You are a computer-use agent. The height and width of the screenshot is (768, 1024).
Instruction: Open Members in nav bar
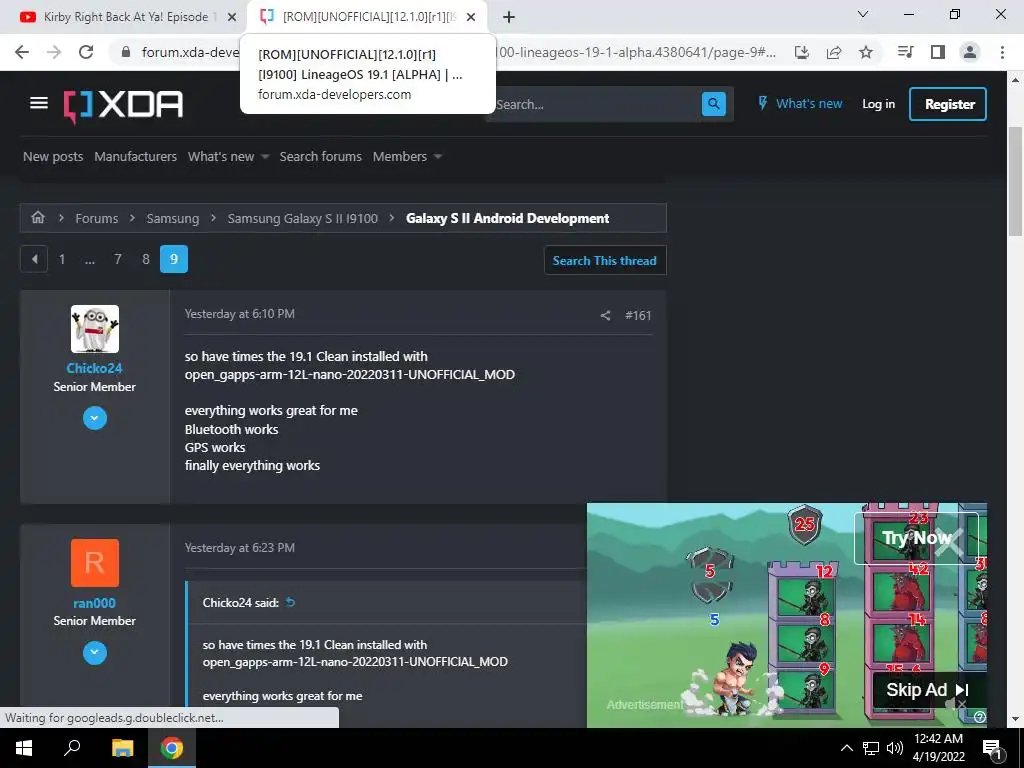click(400, 157)
